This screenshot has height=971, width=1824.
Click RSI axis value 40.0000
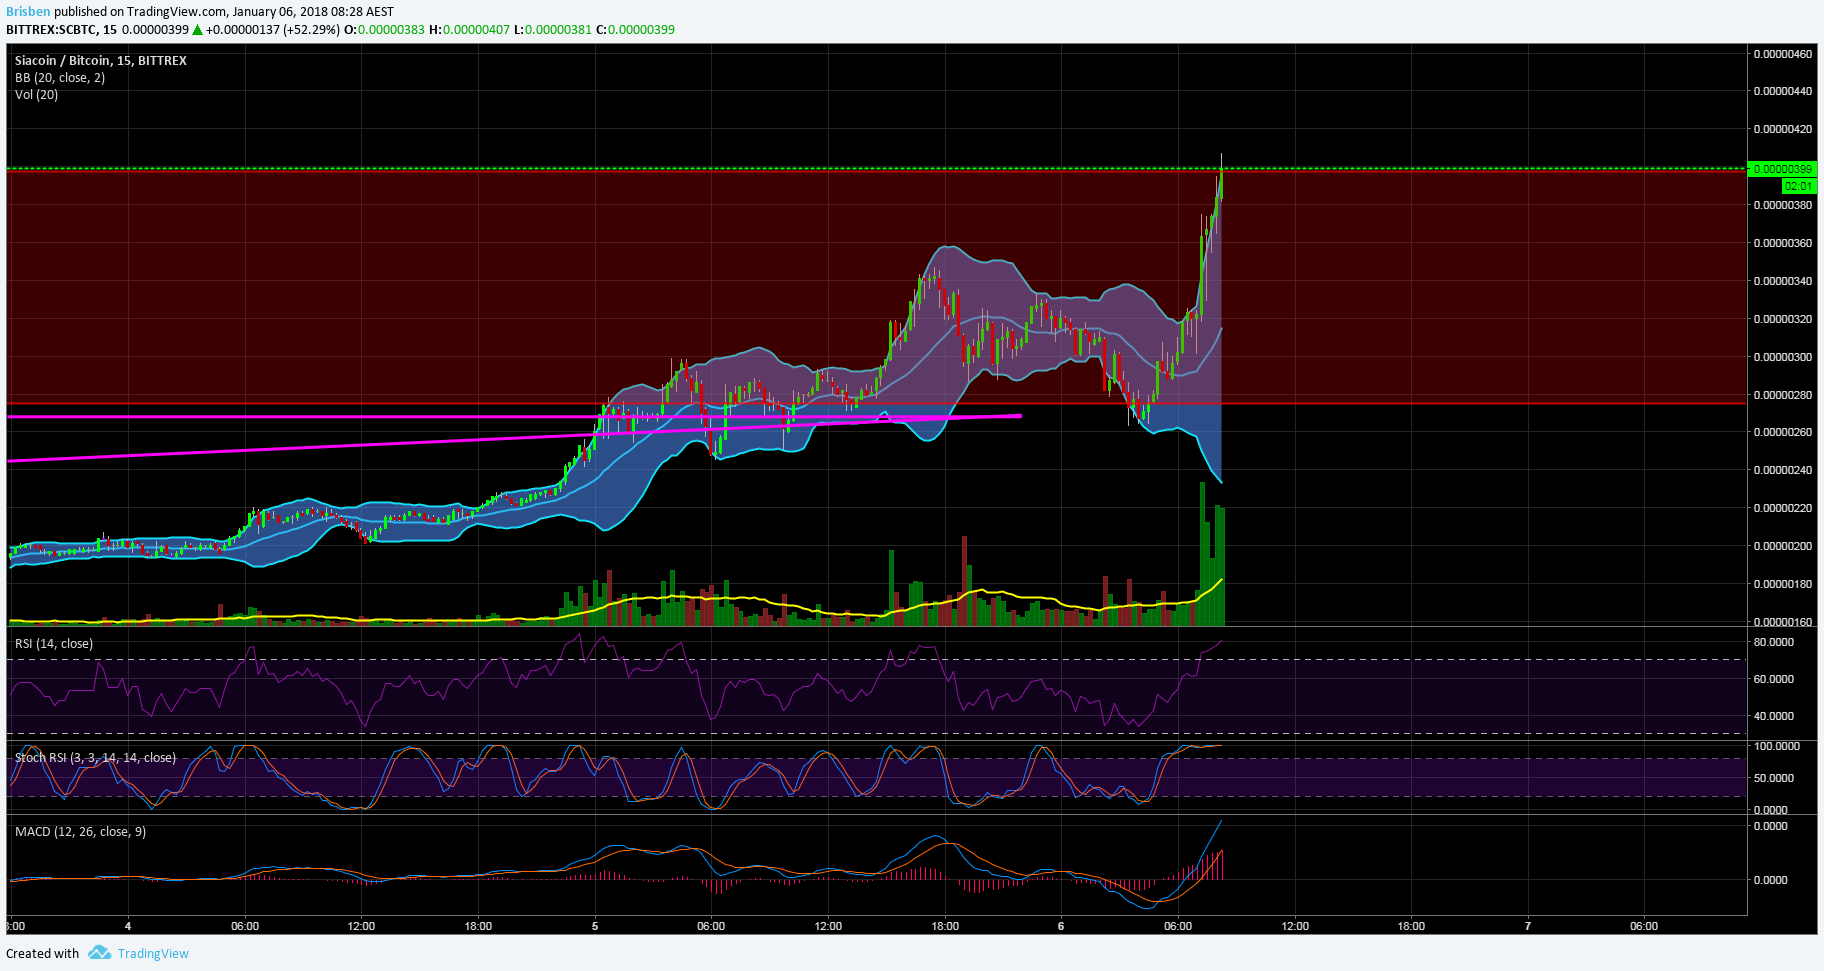click(1773, 716)
